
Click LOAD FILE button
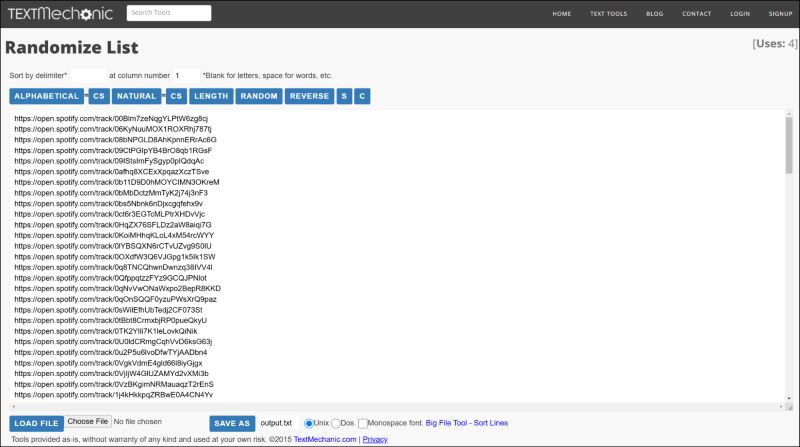click(36, 423)
